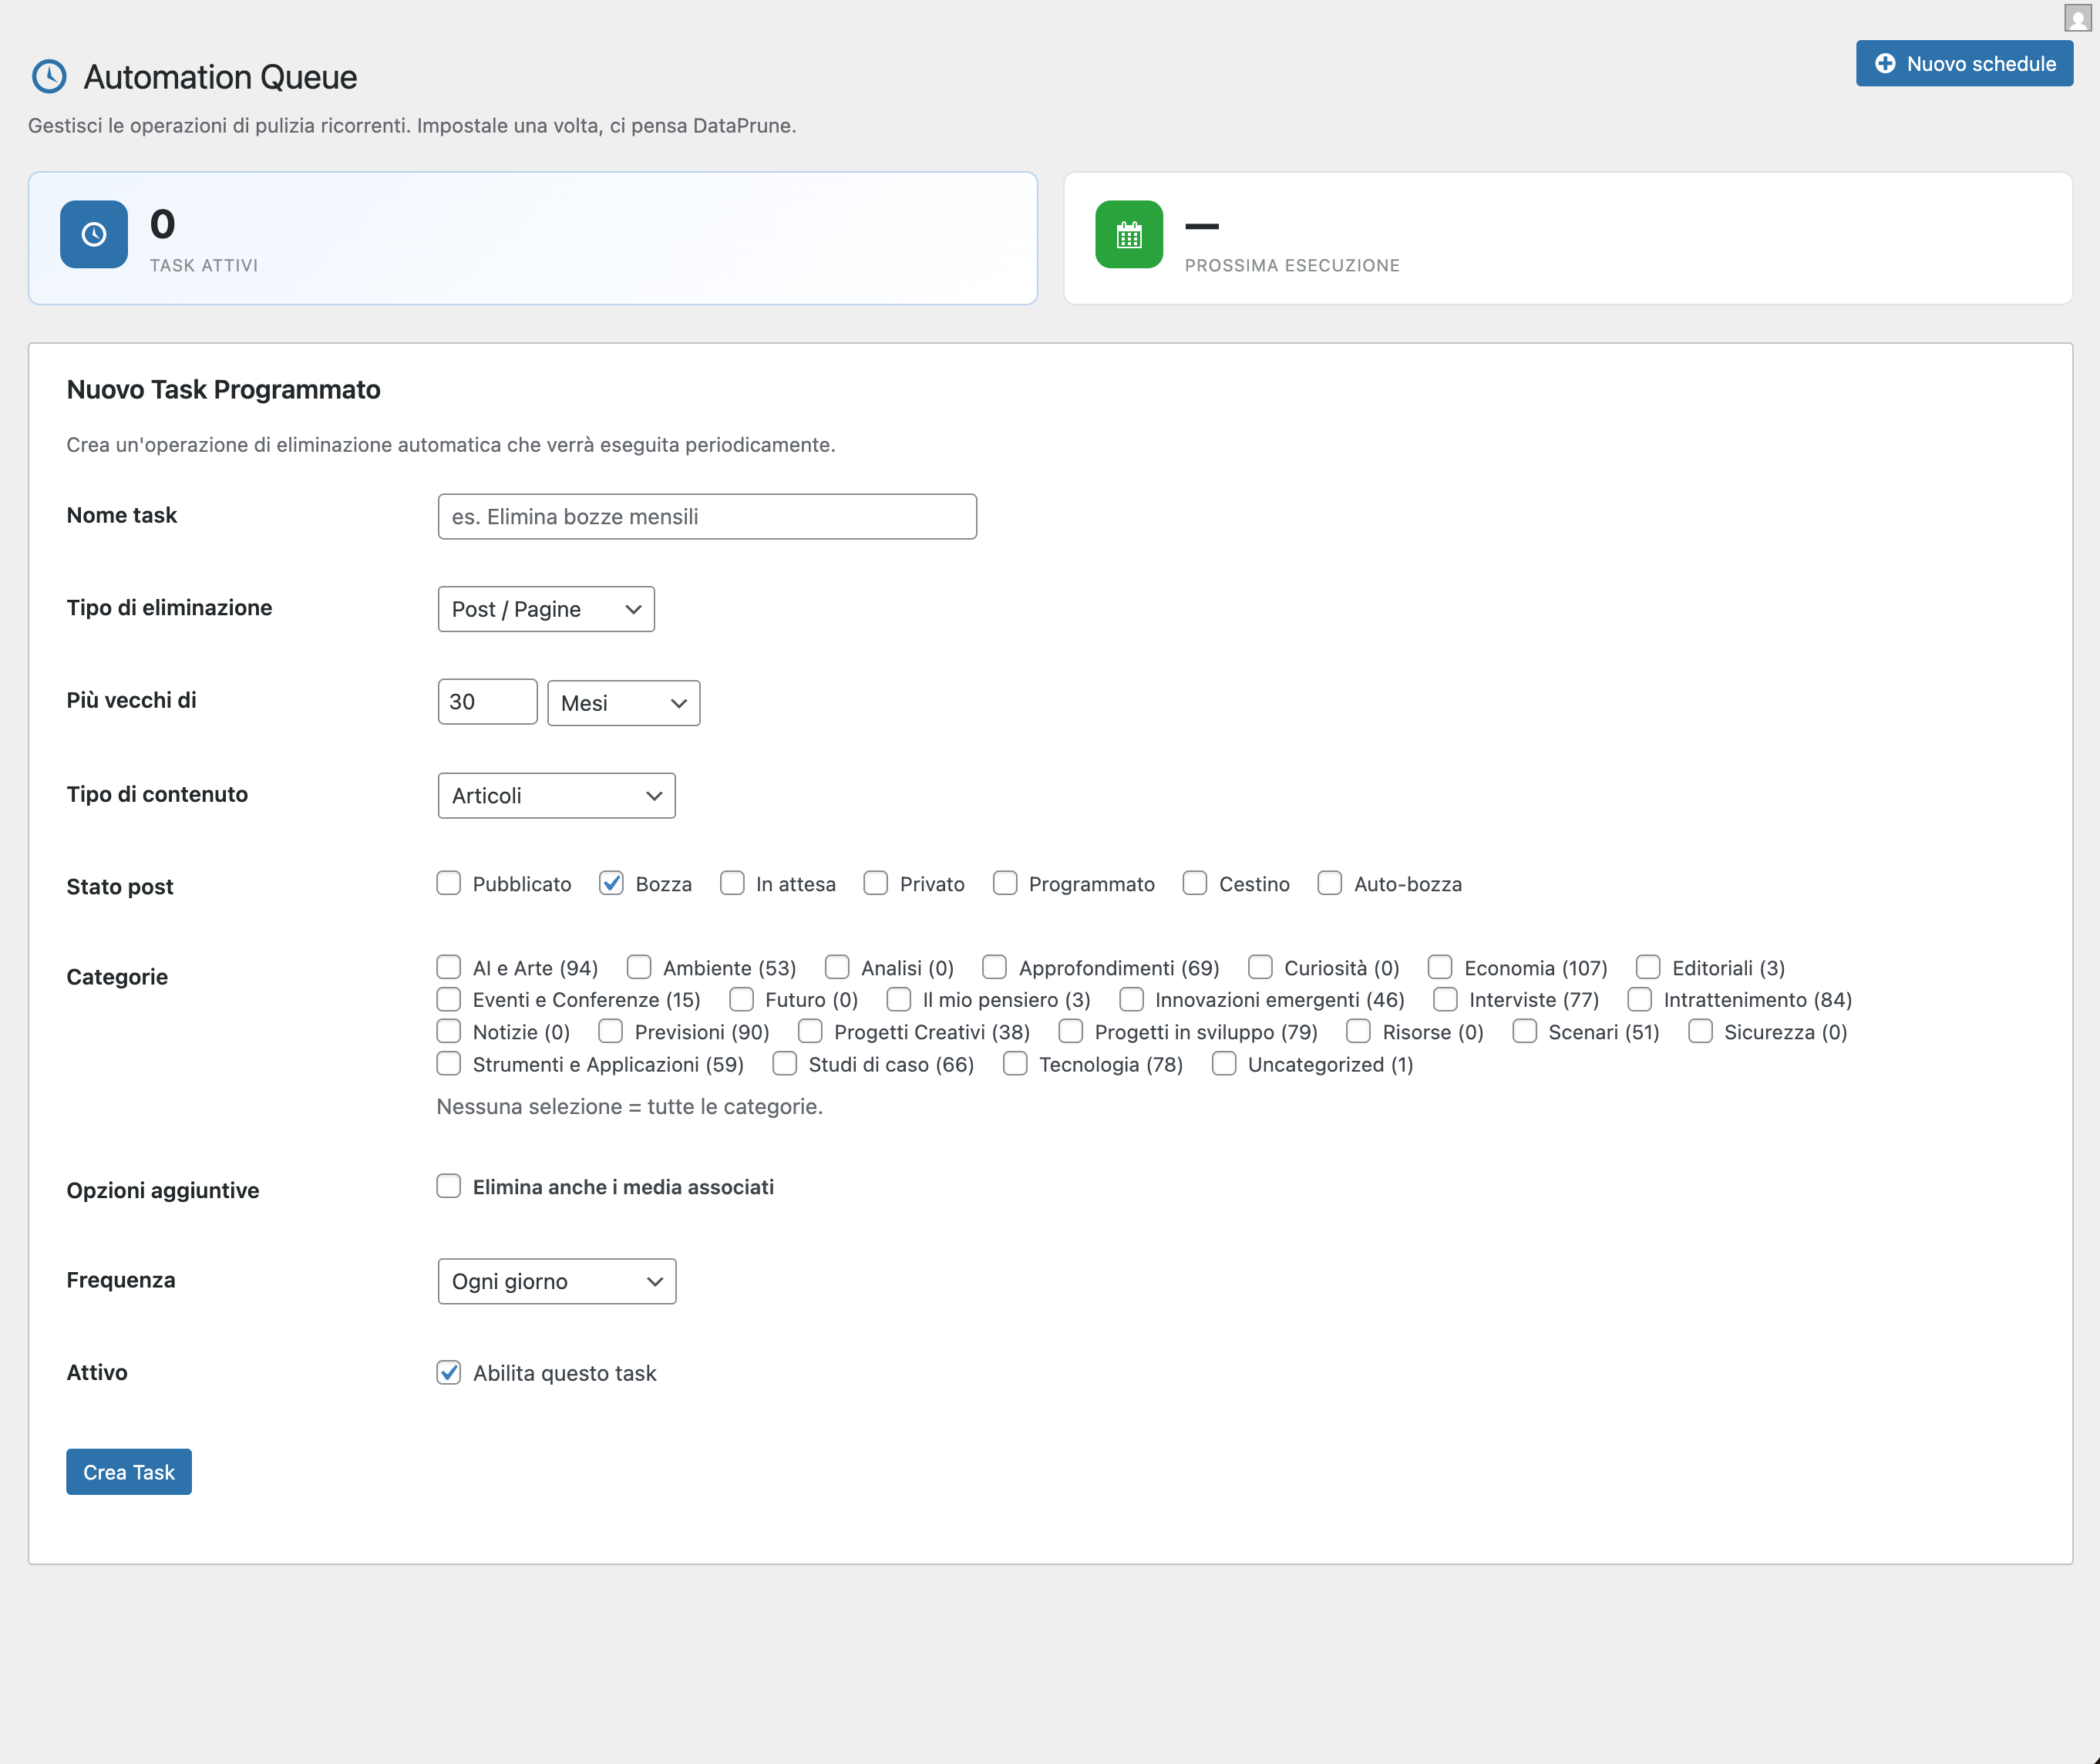Check Elimina anche i media associati

pos(449,1186)
